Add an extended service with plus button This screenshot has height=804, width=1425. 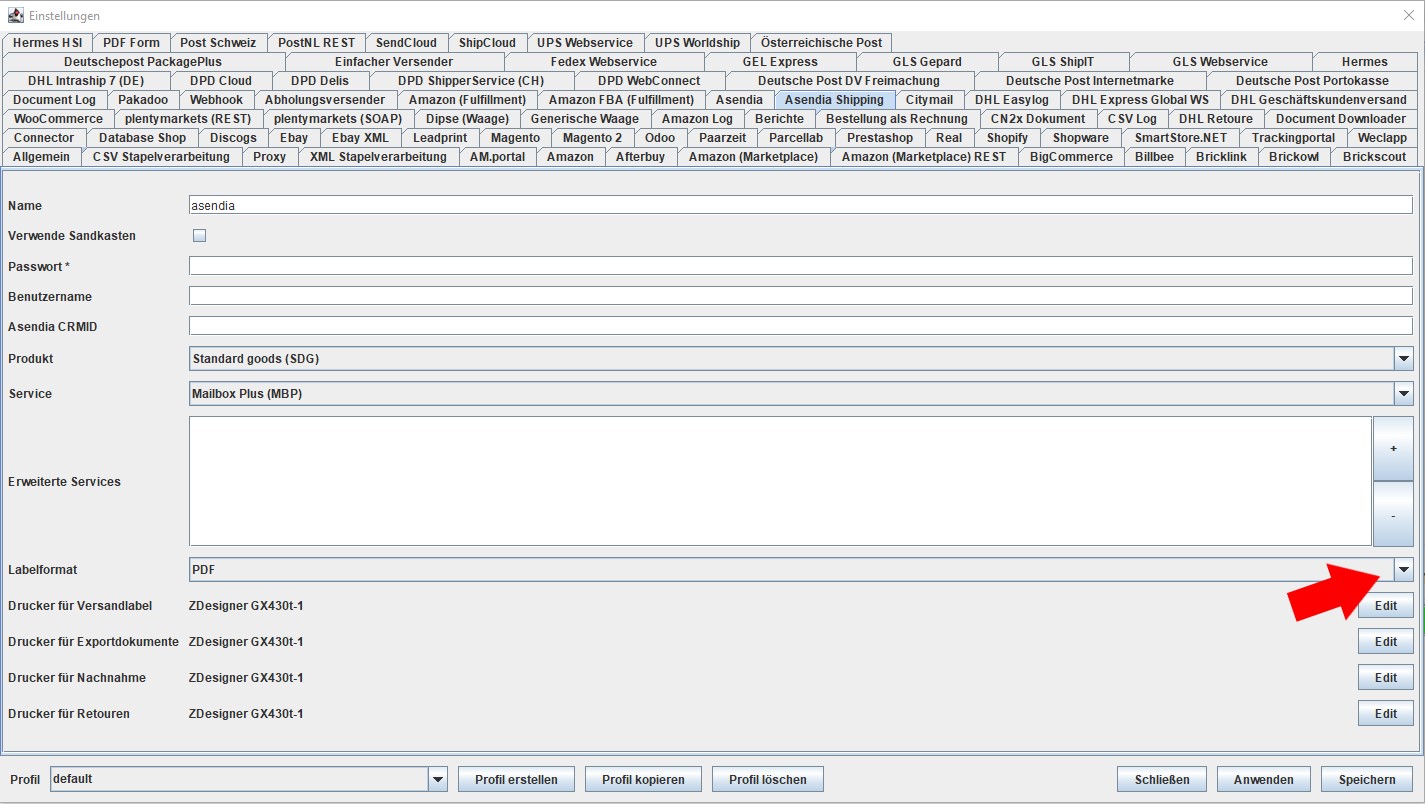(x=1393, y=449)
